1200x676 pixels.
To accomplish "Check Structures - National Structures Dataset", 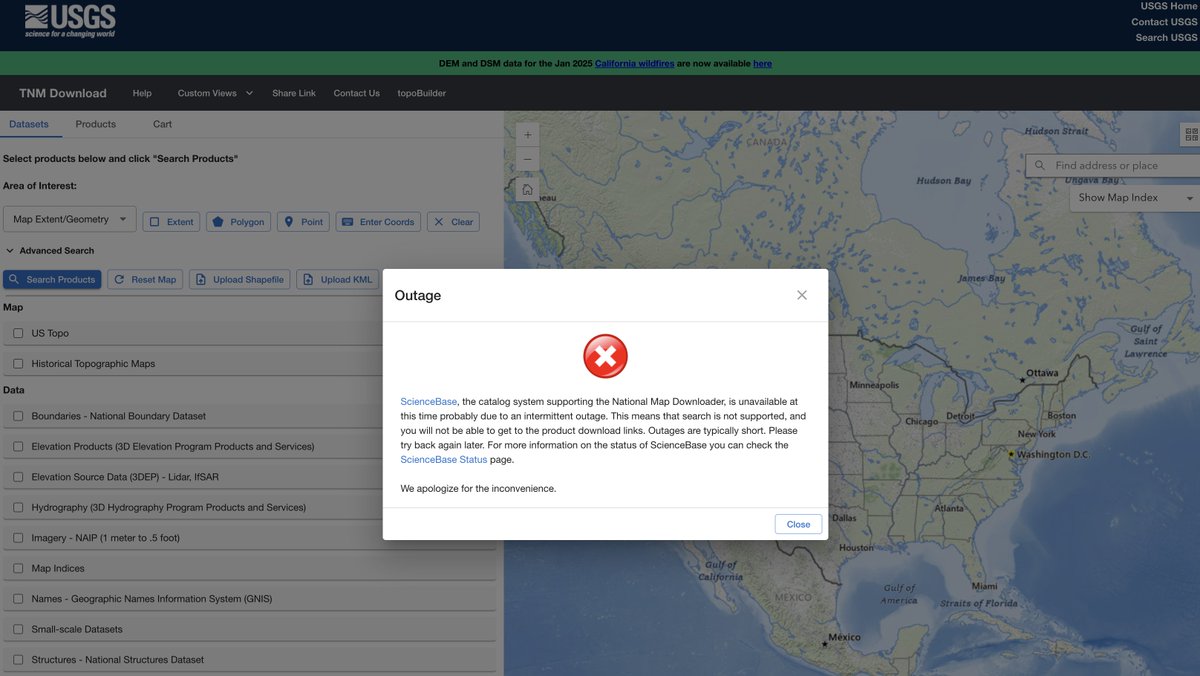I will point(18,660).
